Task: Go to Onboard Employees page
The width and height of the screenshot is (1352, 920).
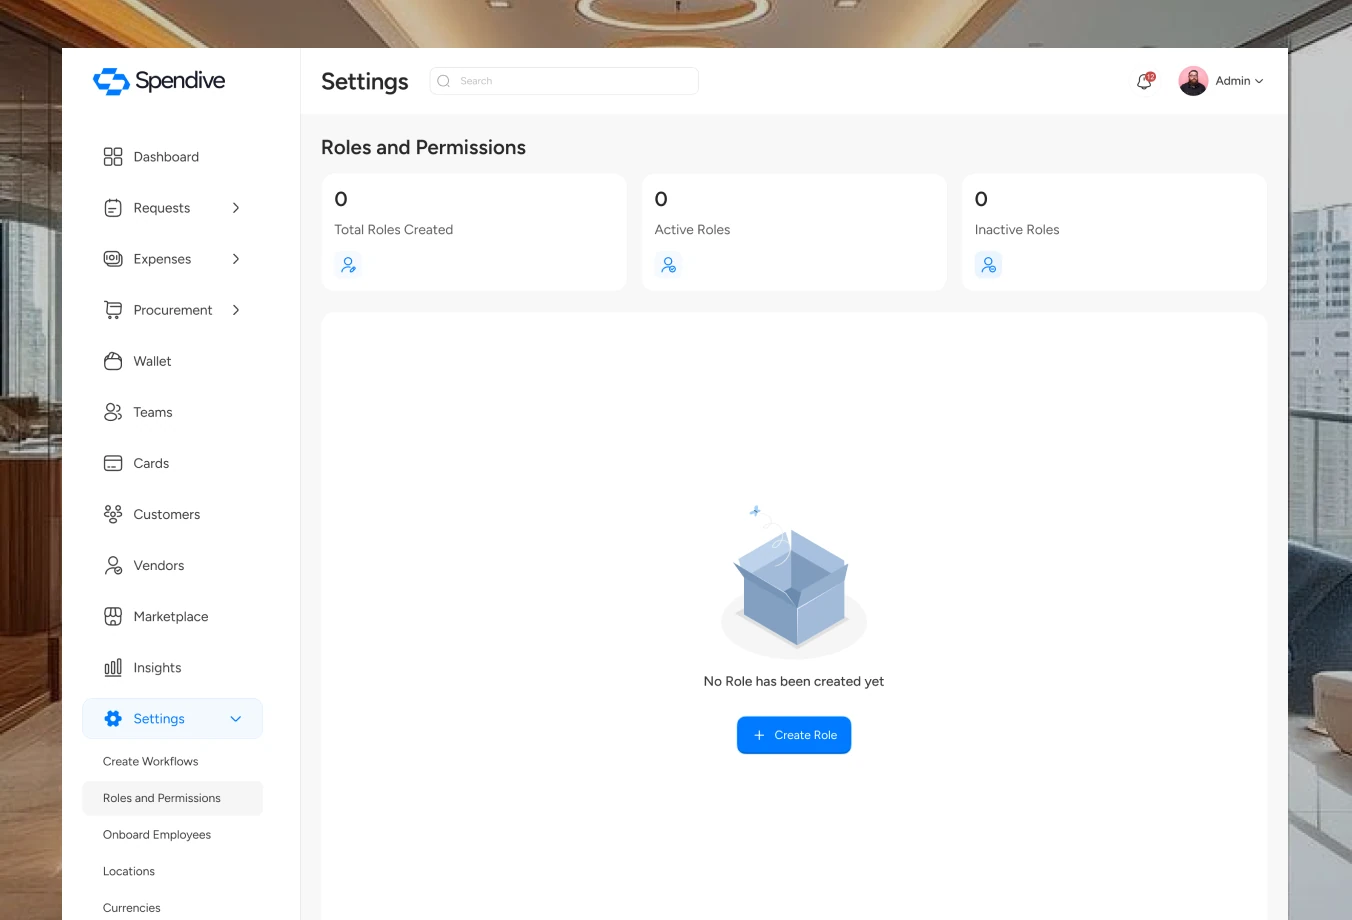Action: click(157, 835)
